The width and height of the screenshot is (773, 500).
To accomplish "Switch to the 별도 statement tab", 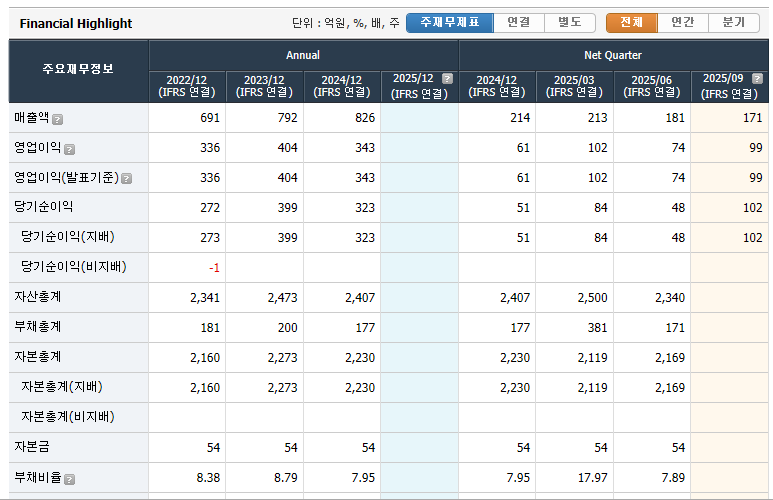I will point(570,22).
